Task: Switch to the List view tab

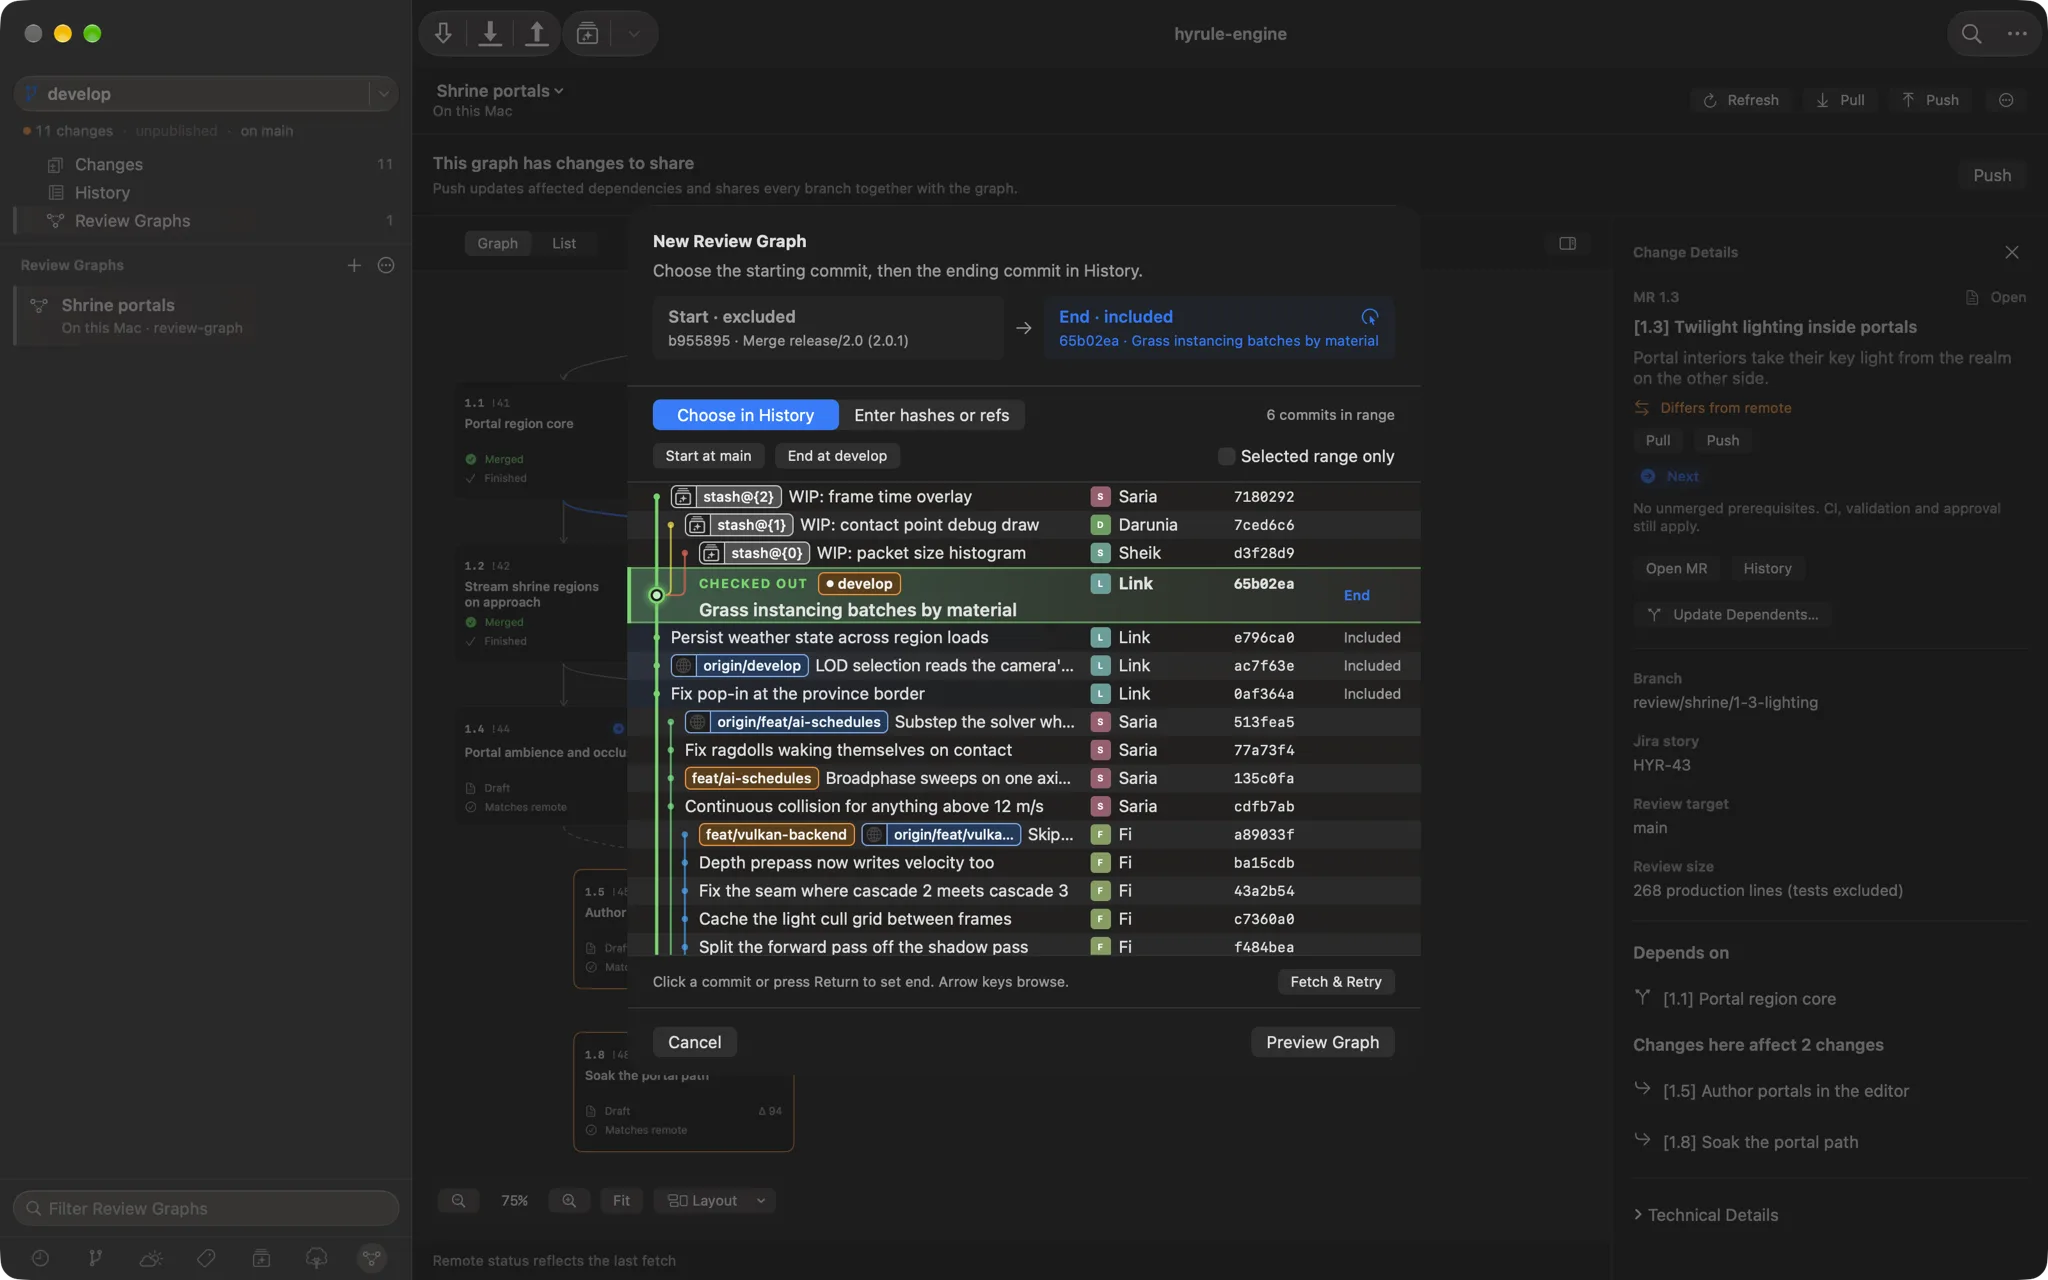Action: [x=564, y=243]
